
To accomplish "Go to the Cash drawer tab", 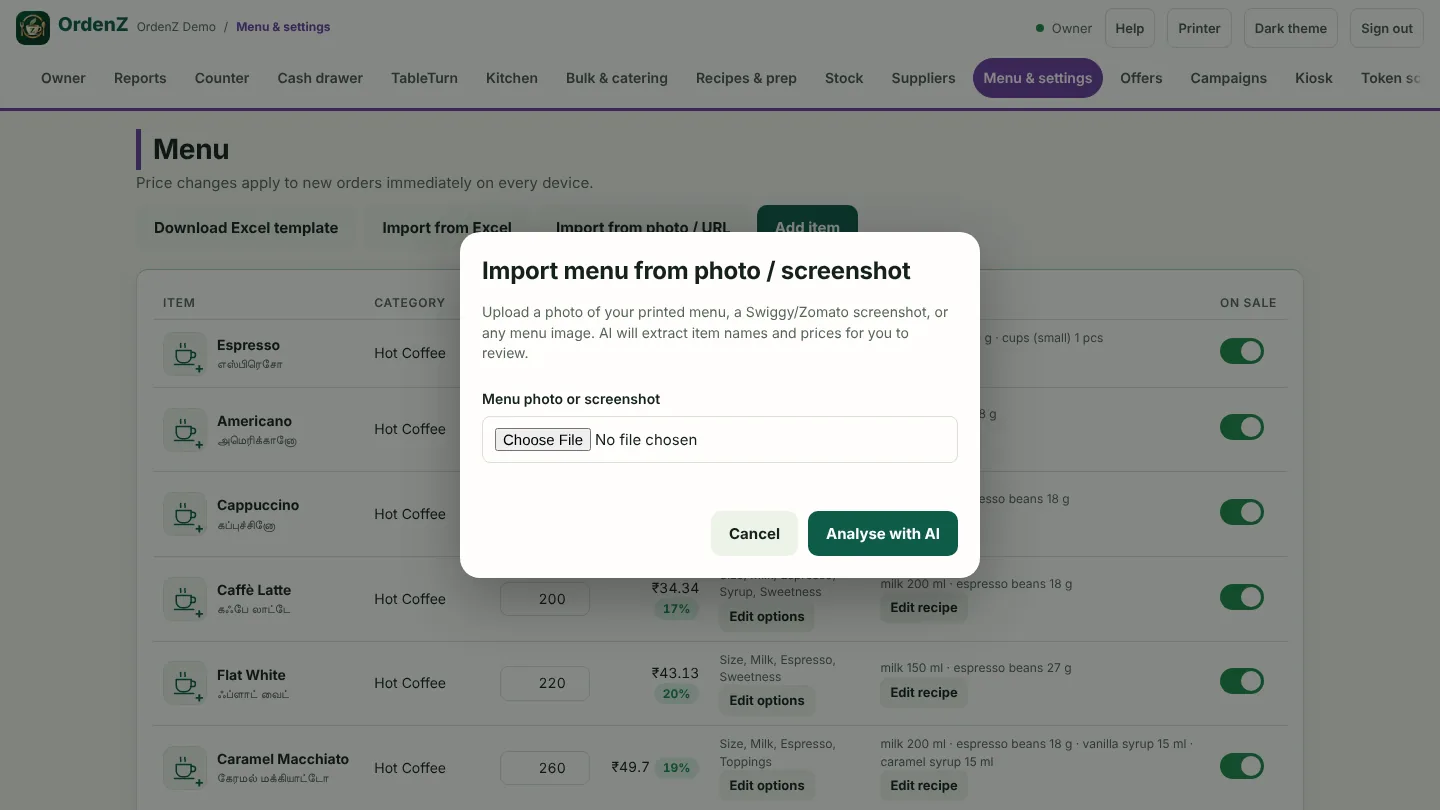I will click(x=320, y=78).
